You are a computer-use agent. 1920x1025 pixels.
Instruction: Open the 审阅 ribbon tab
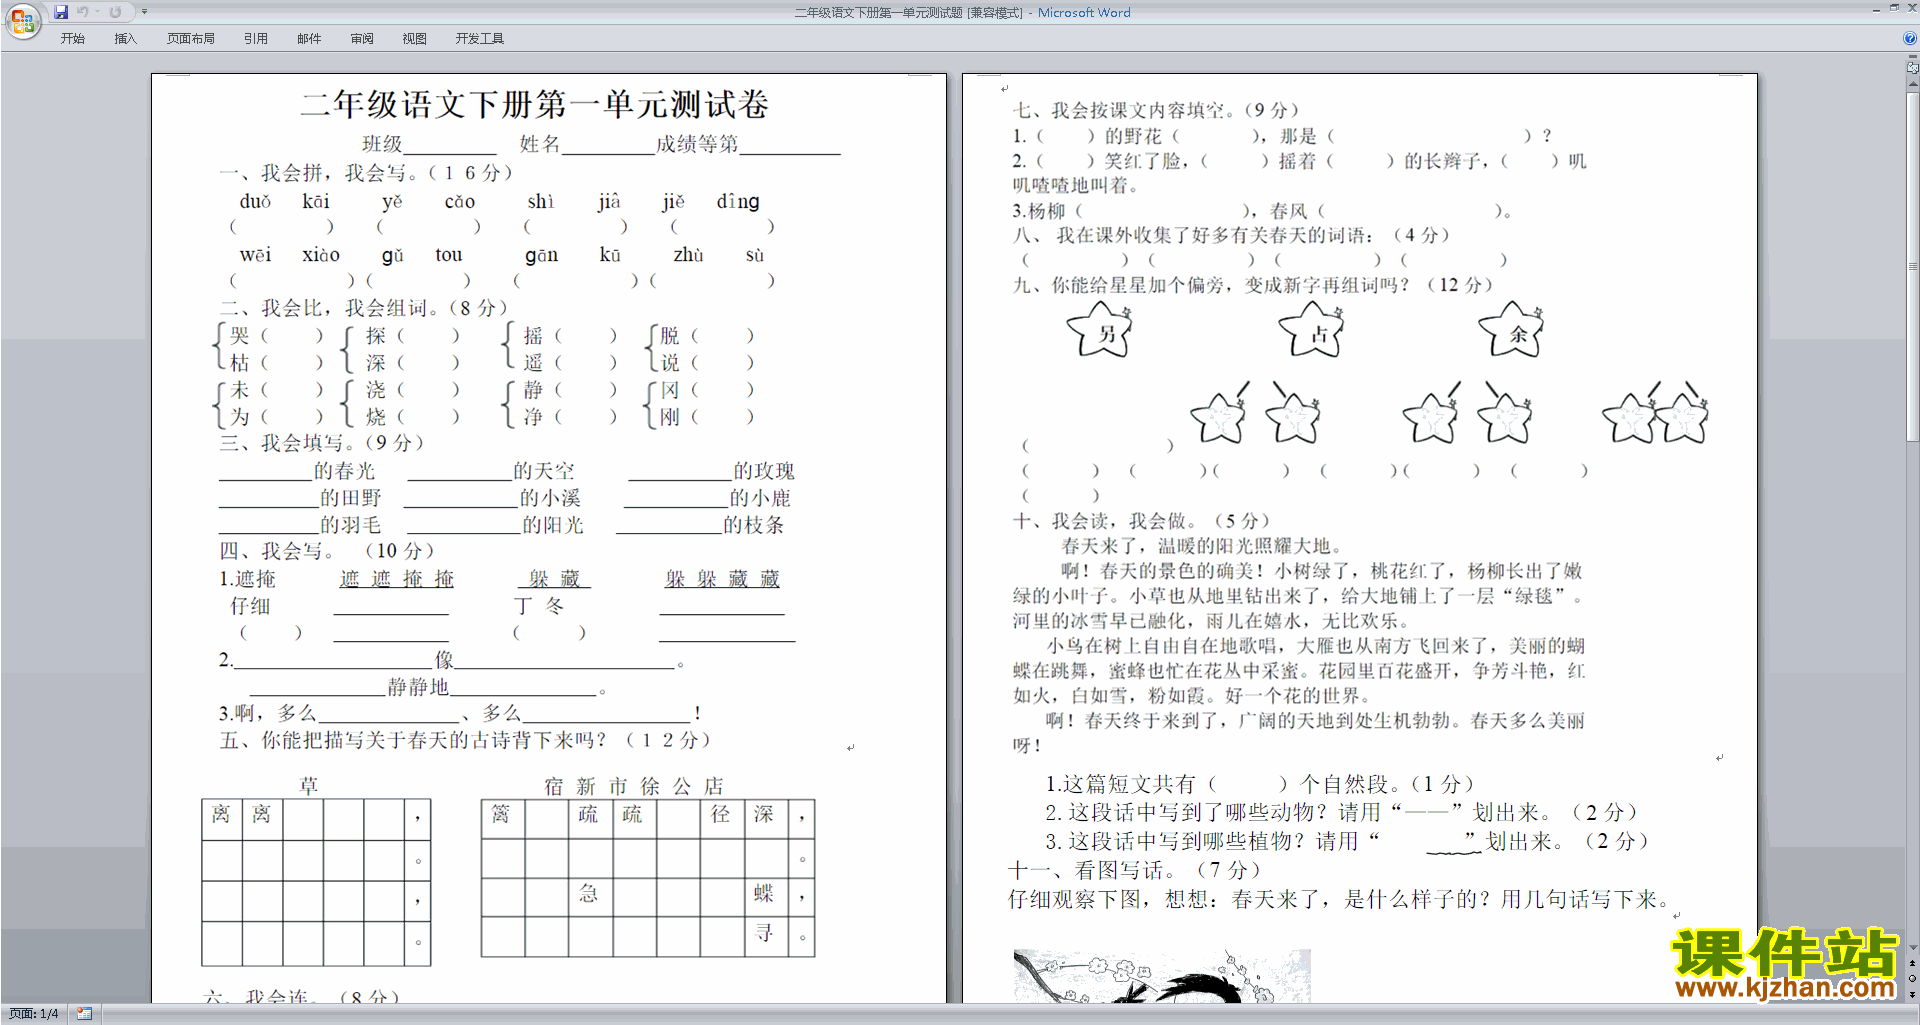pos(362,39)
